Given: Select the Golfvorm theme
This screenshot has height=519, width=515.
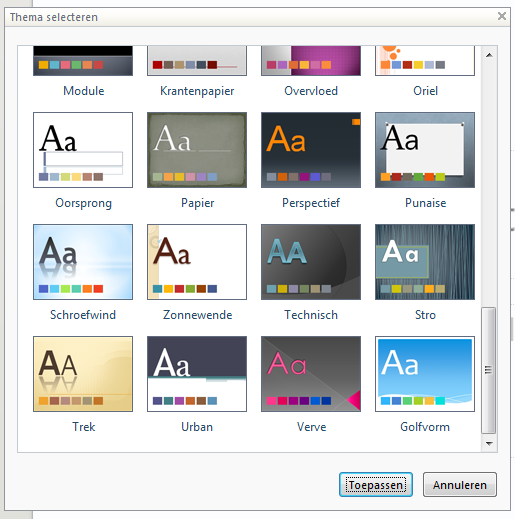Looking at the screenshot, I should point(425,374).
